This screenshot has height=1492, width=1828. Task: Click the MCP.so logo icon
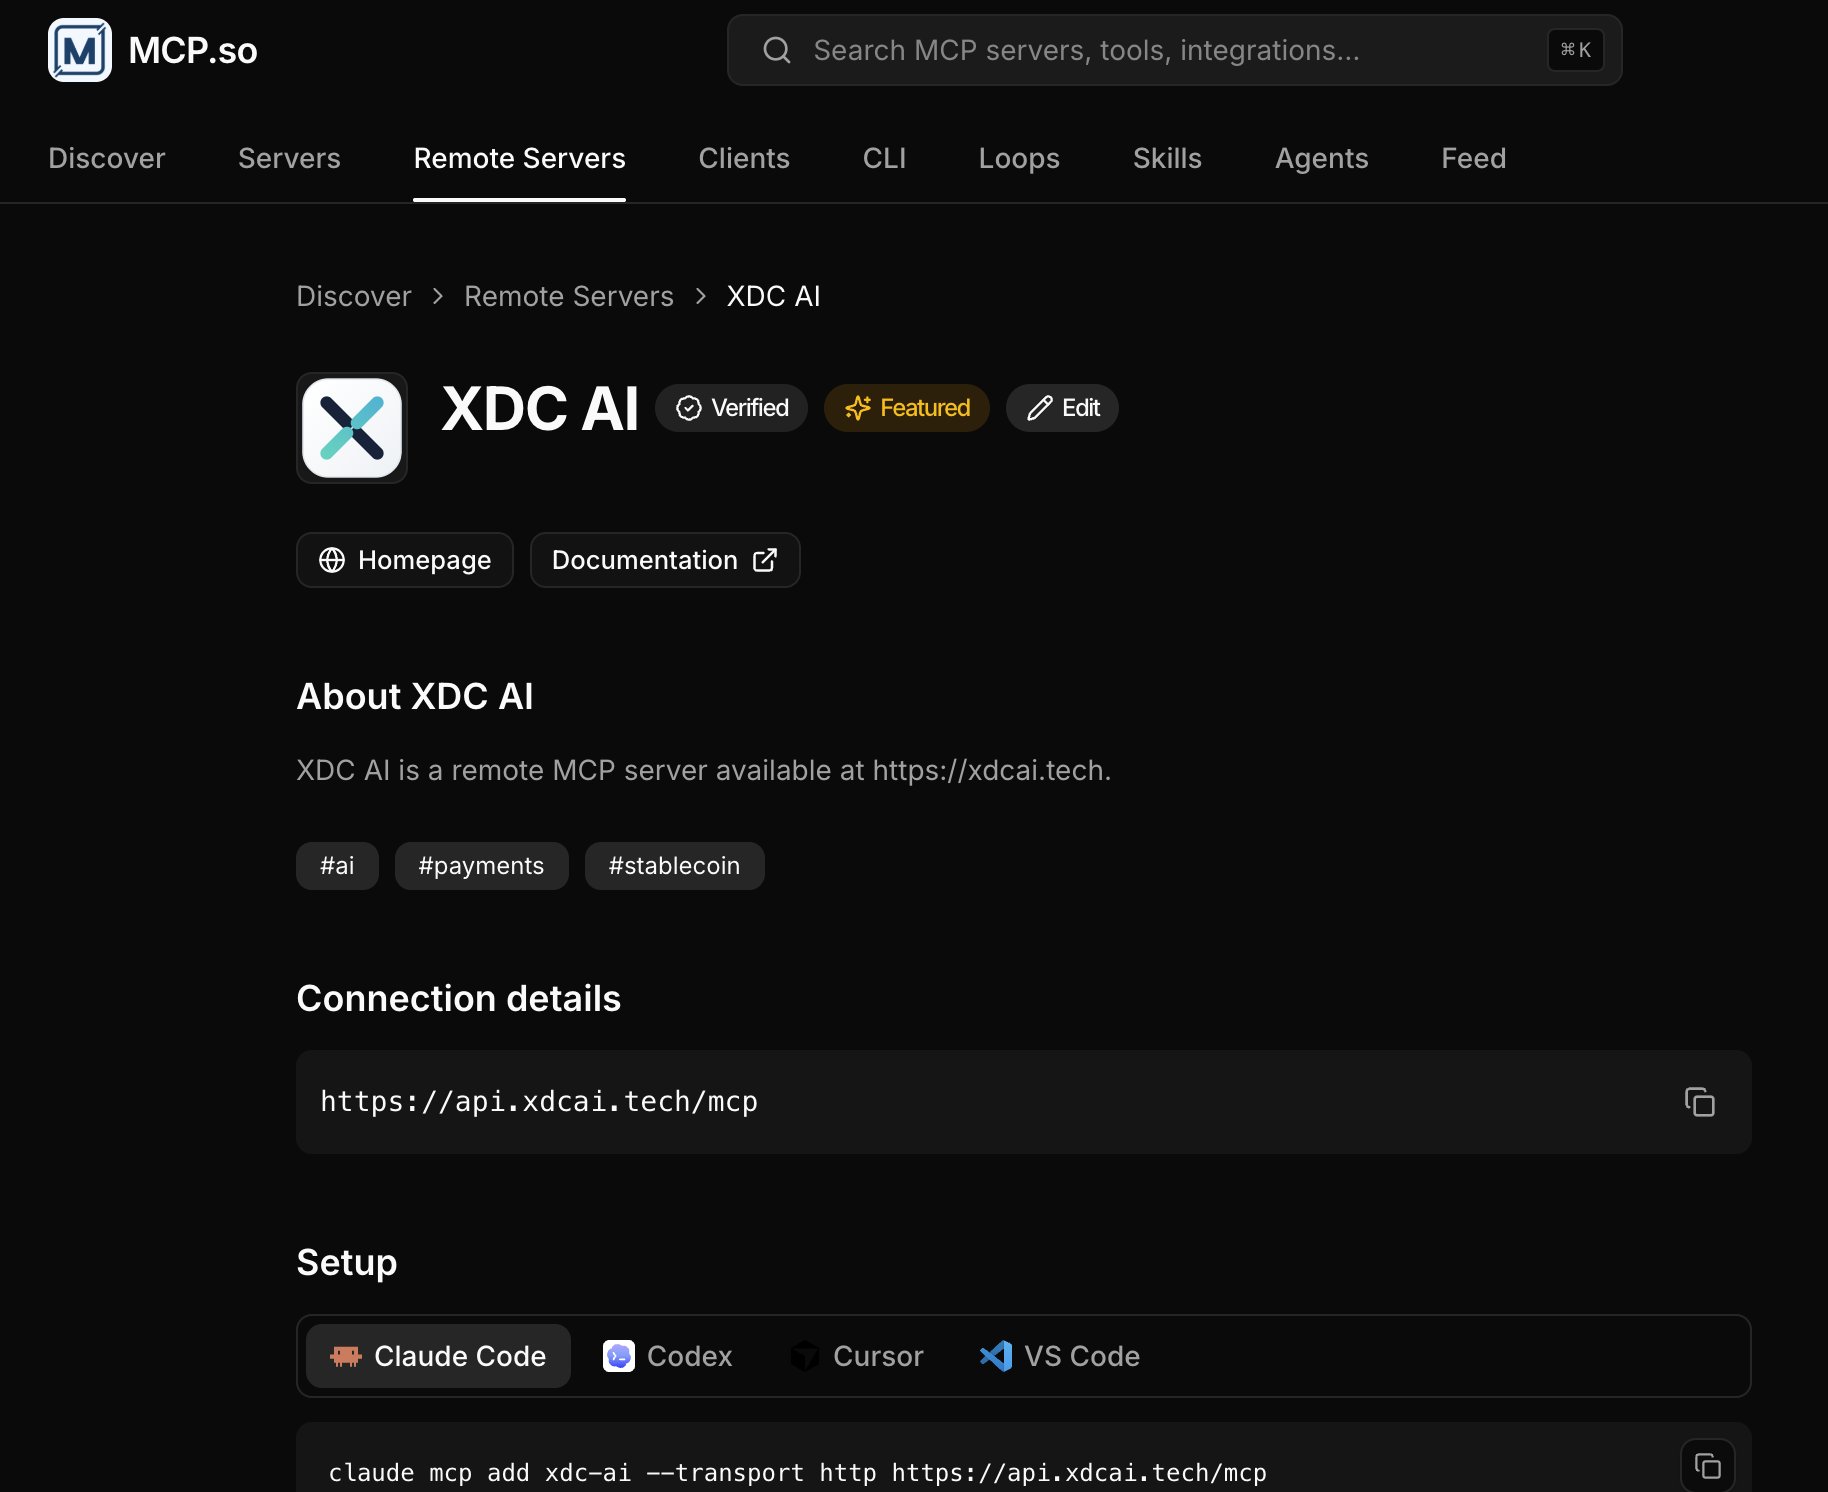(80, 50)
